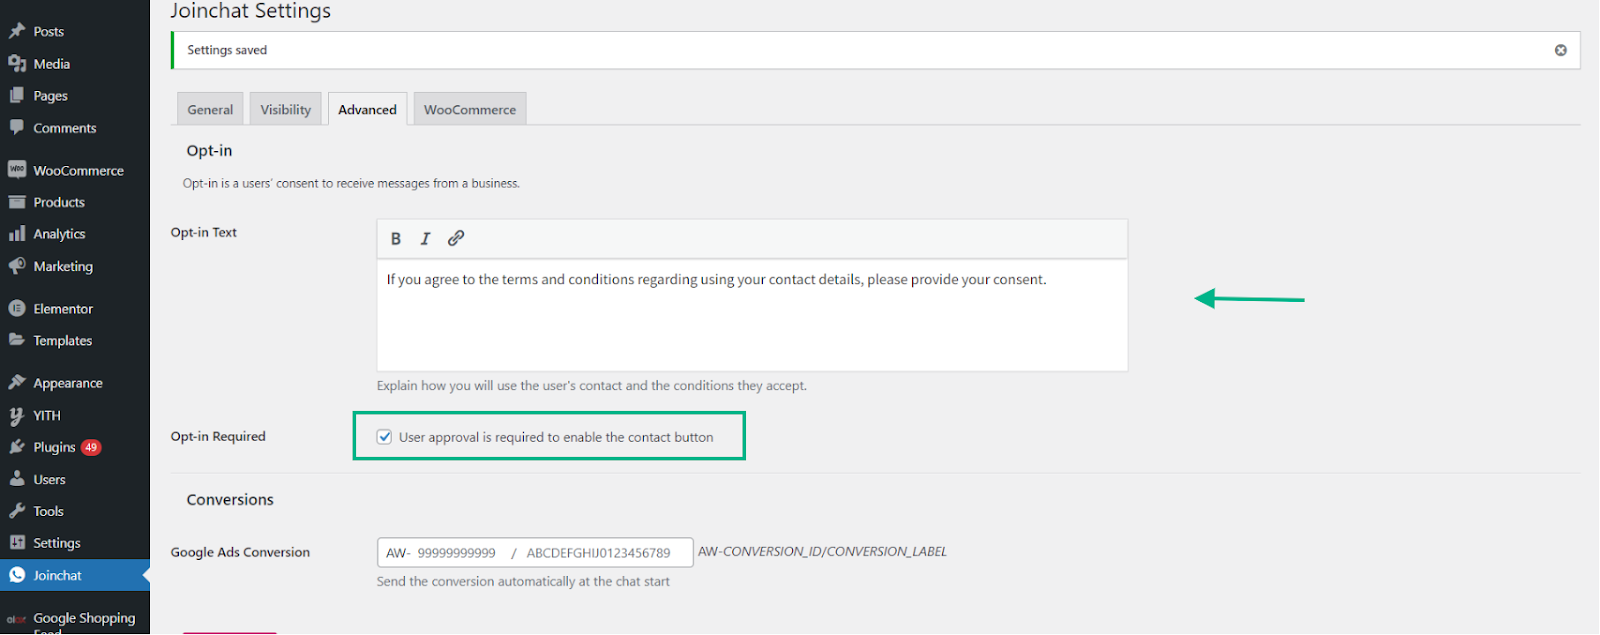
Task: Click the Google Ads conversion ID field
Action: tap(456, 553)
